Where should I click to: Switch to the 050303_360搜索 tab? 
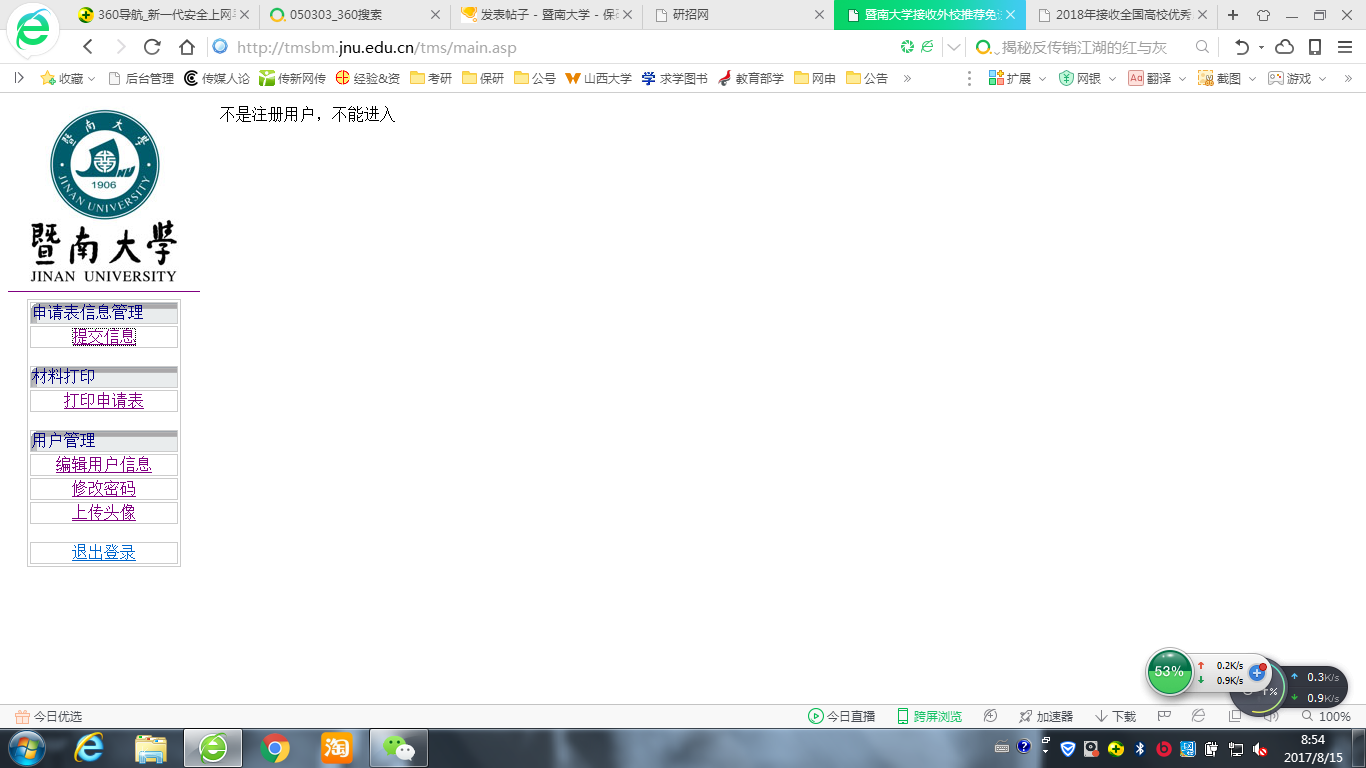tap(353, 15)
